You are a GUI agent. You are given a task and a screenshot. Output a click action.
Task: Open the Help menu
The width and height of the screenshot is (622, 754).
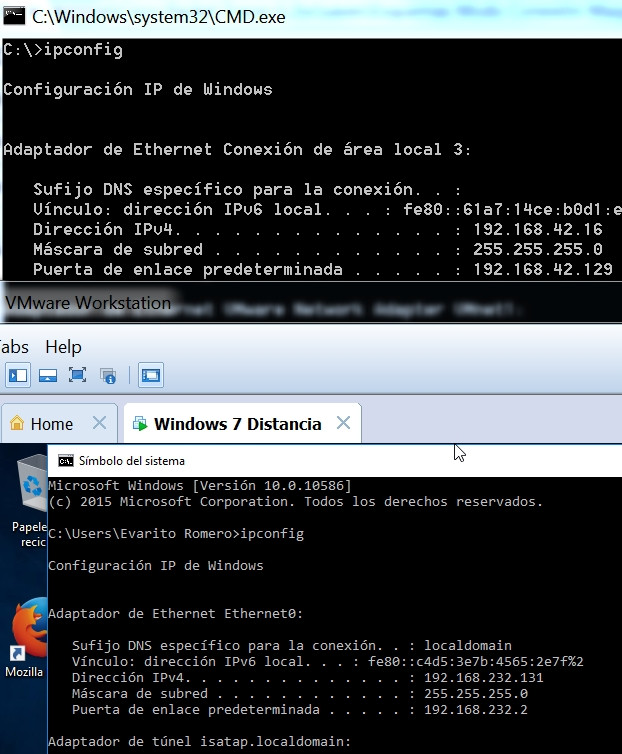click(x=63, y=346)
